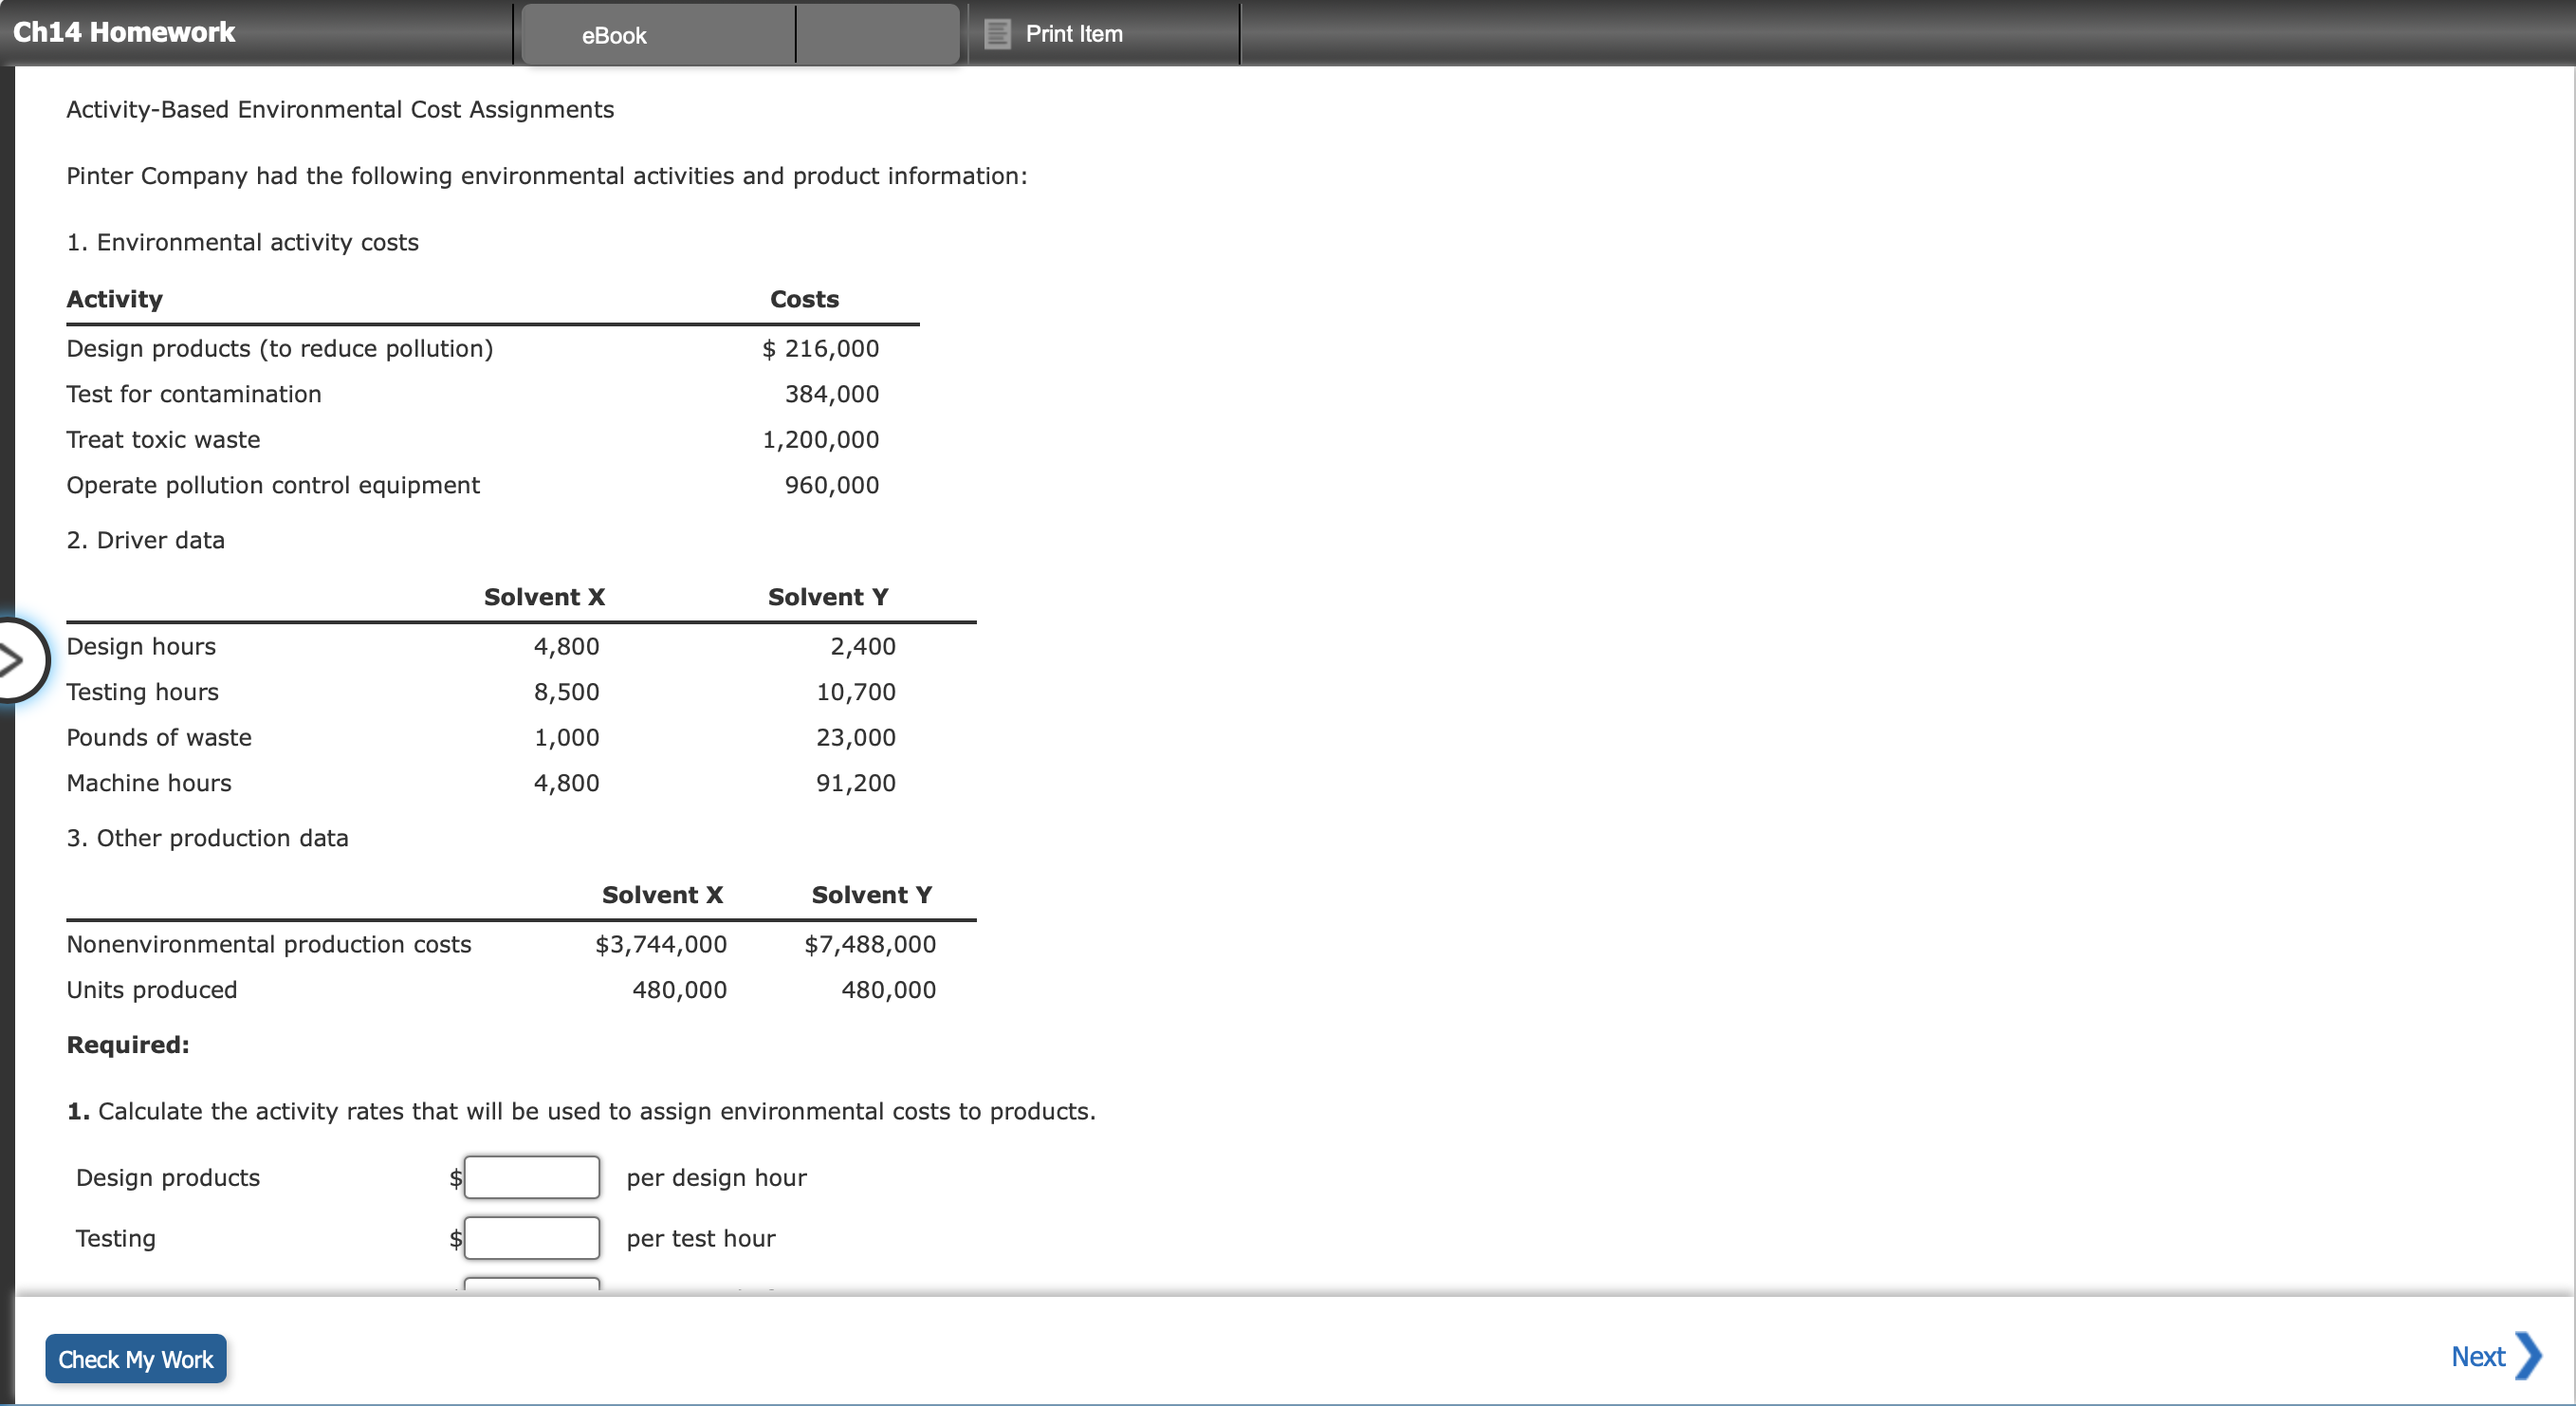Select the Solvent Y header in production data

click(870, 894)
